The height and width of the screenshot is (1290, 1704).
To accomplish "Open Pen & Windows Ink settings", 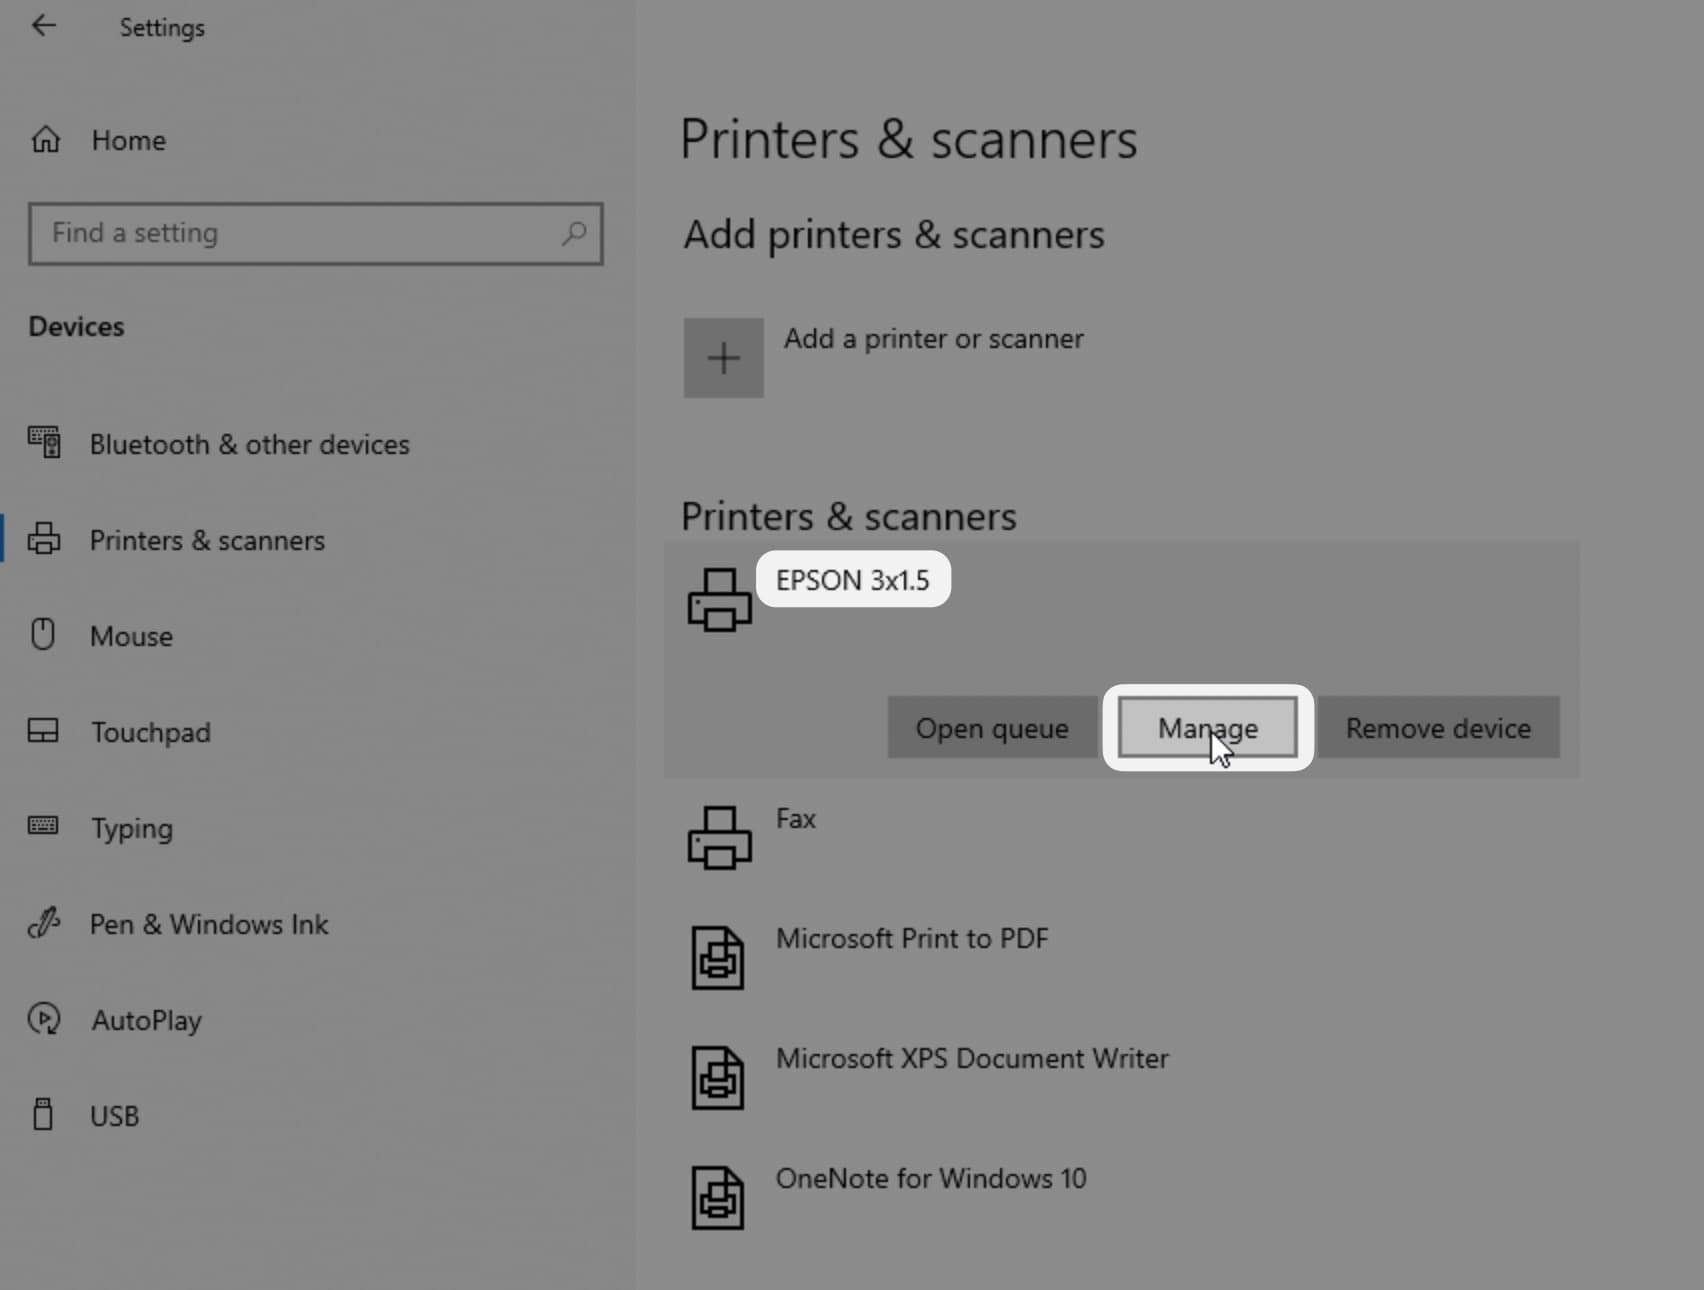I will point(208,924).
